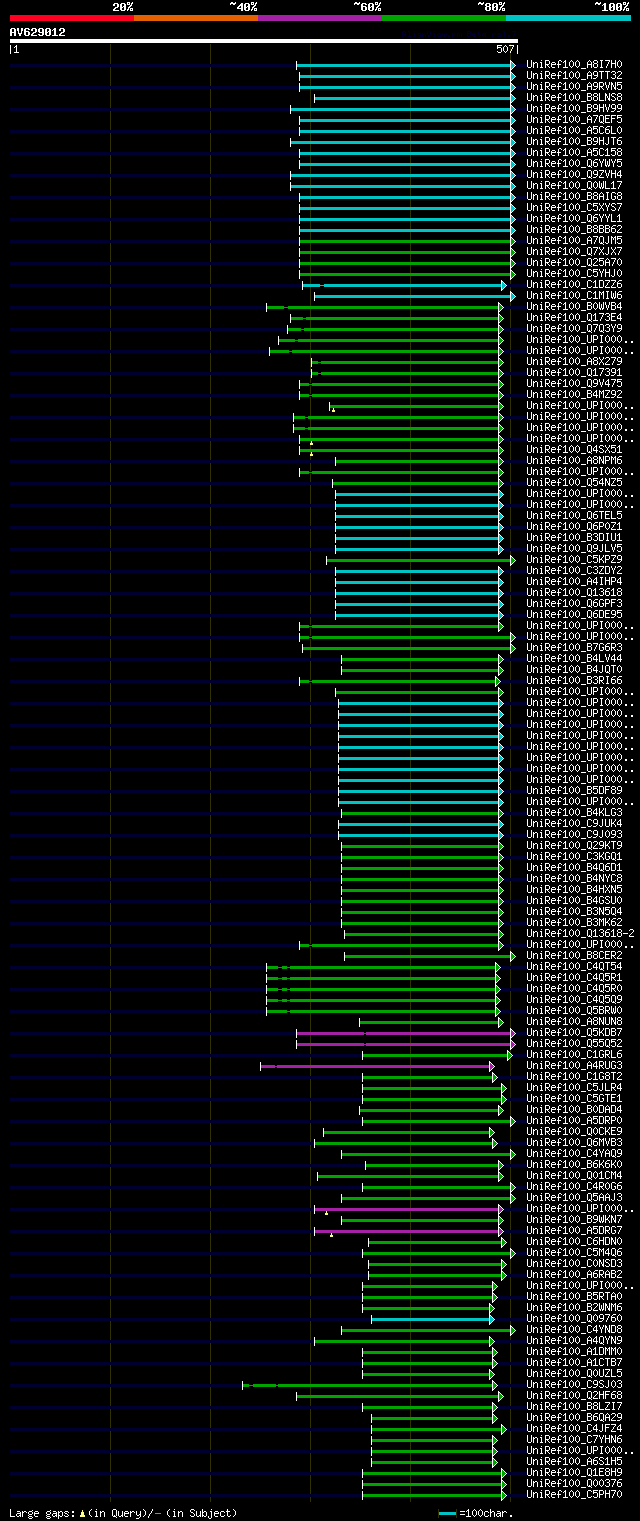Click hit label UniRef100_A5DRG7
Screen dimensions: 640x1521
pos(574,1231)
